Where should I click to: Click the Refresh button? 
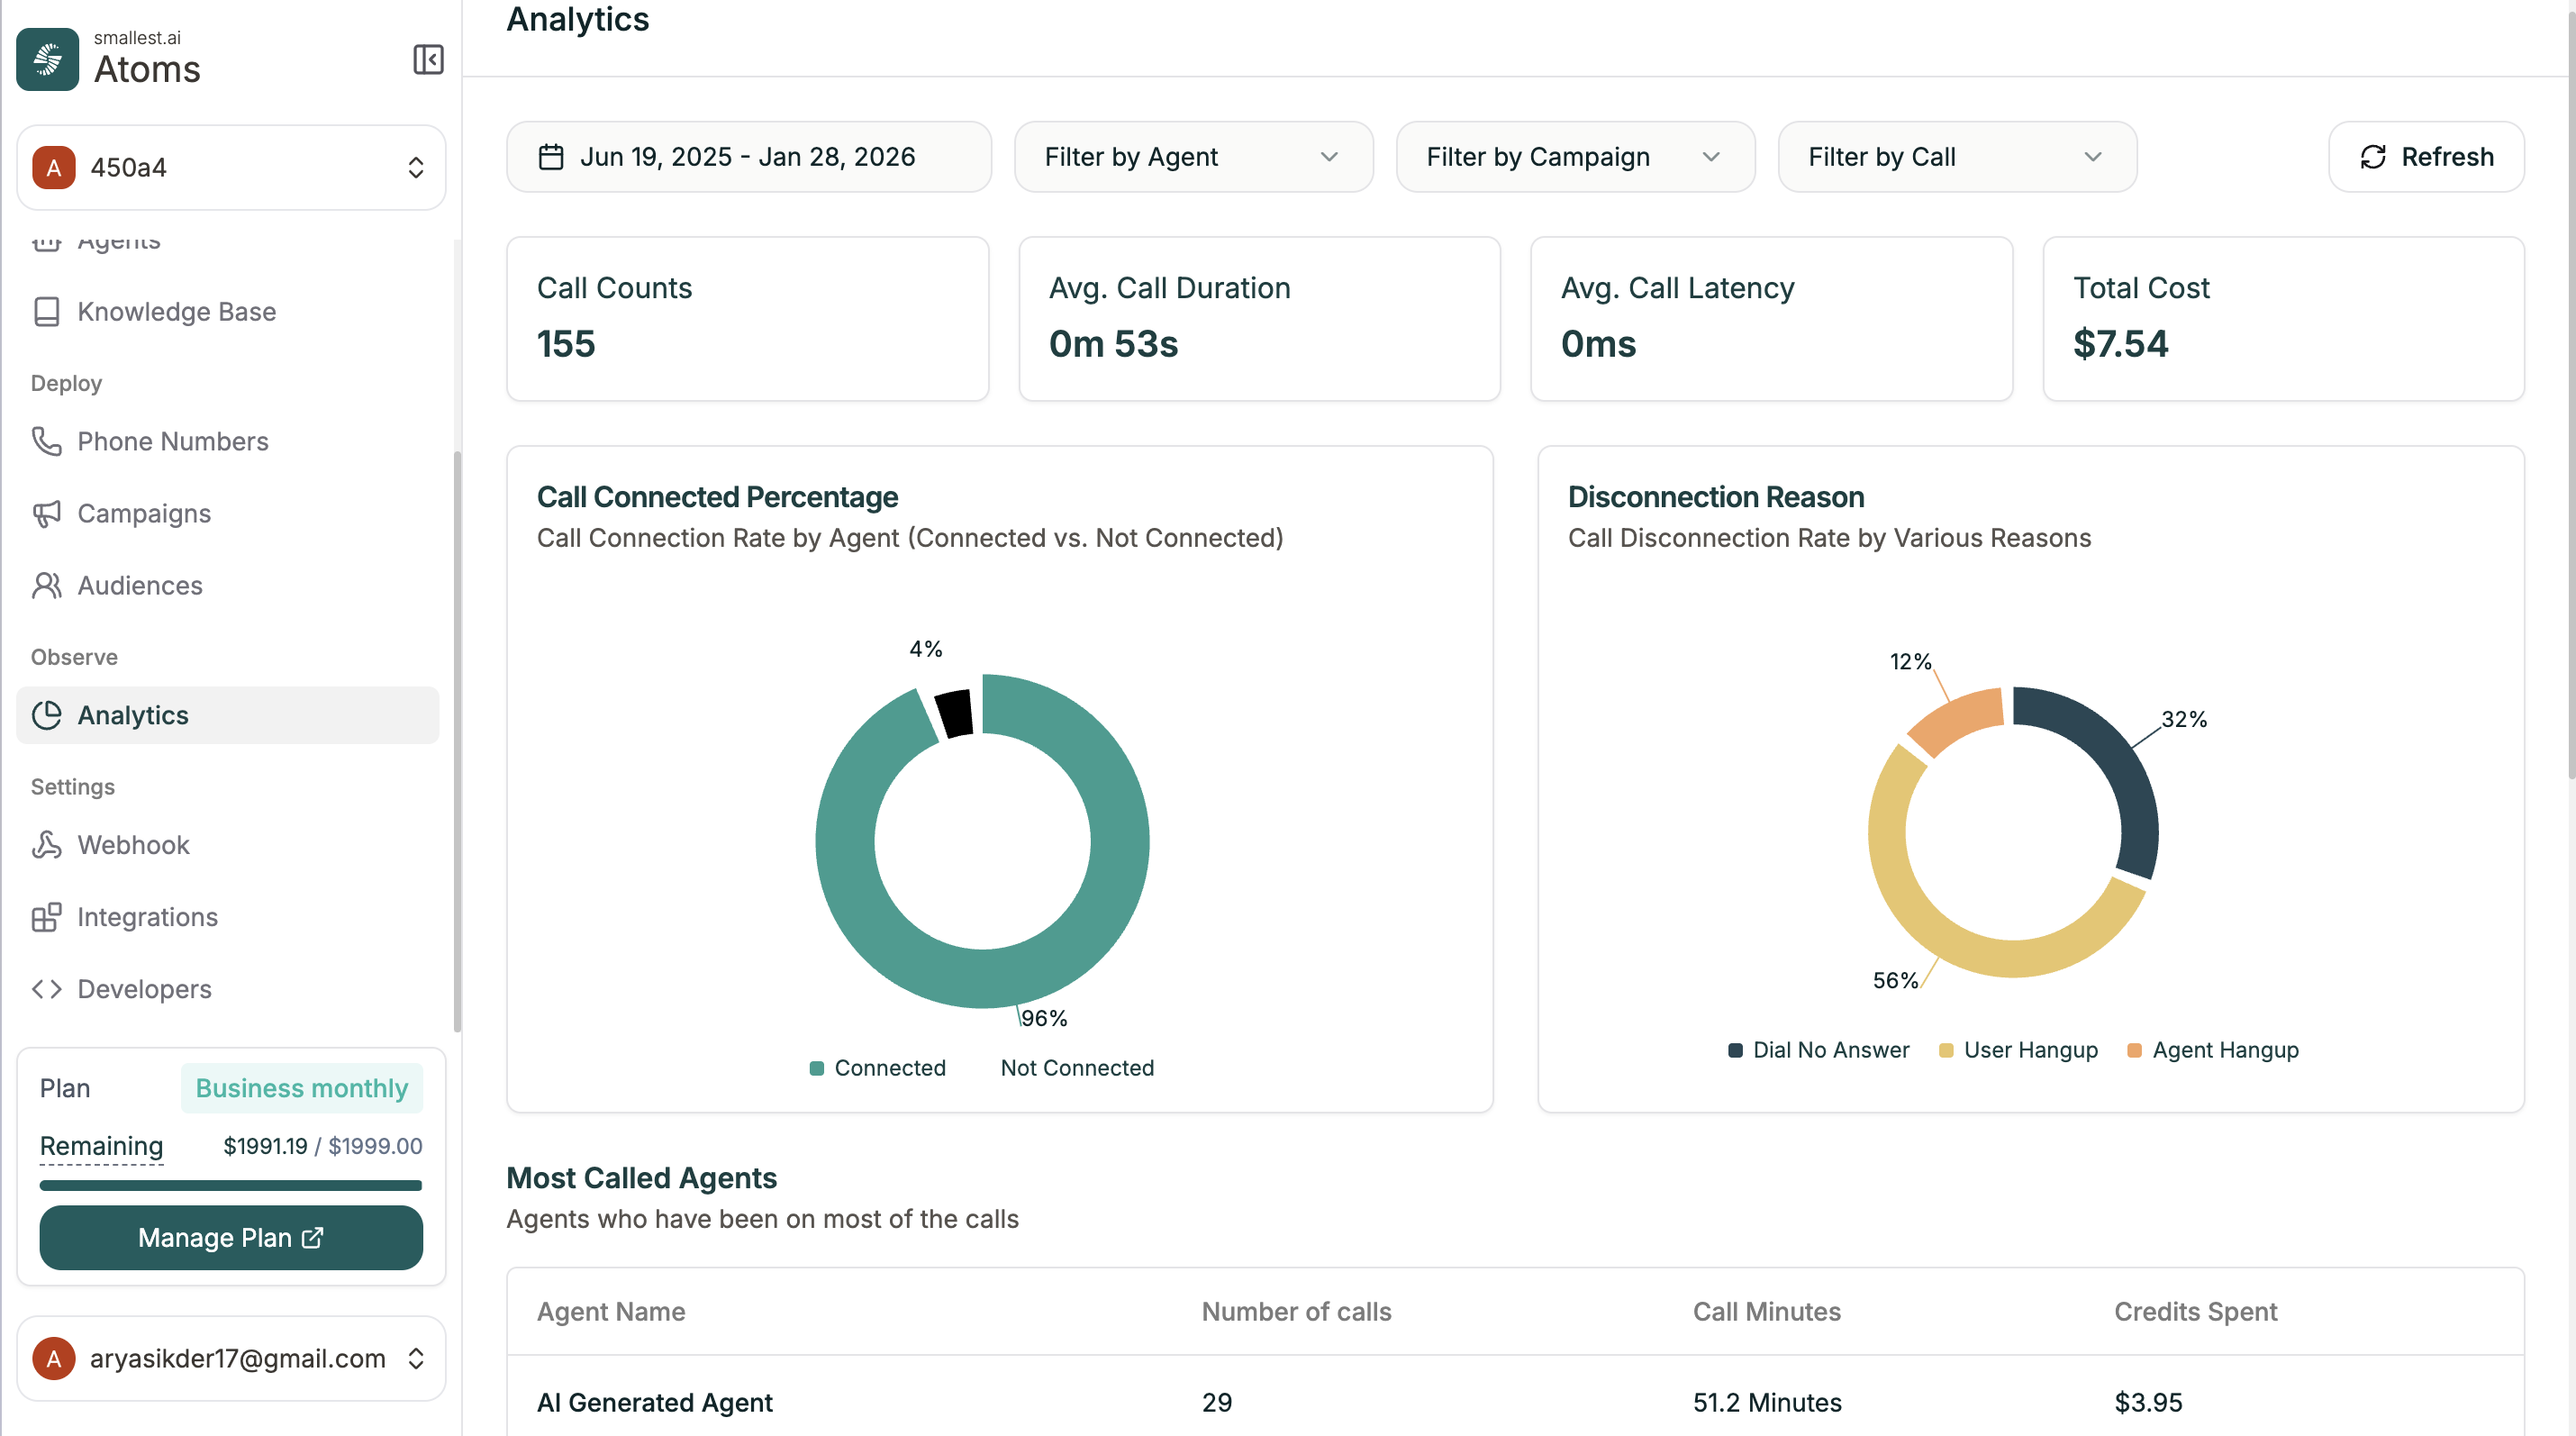2427,156
